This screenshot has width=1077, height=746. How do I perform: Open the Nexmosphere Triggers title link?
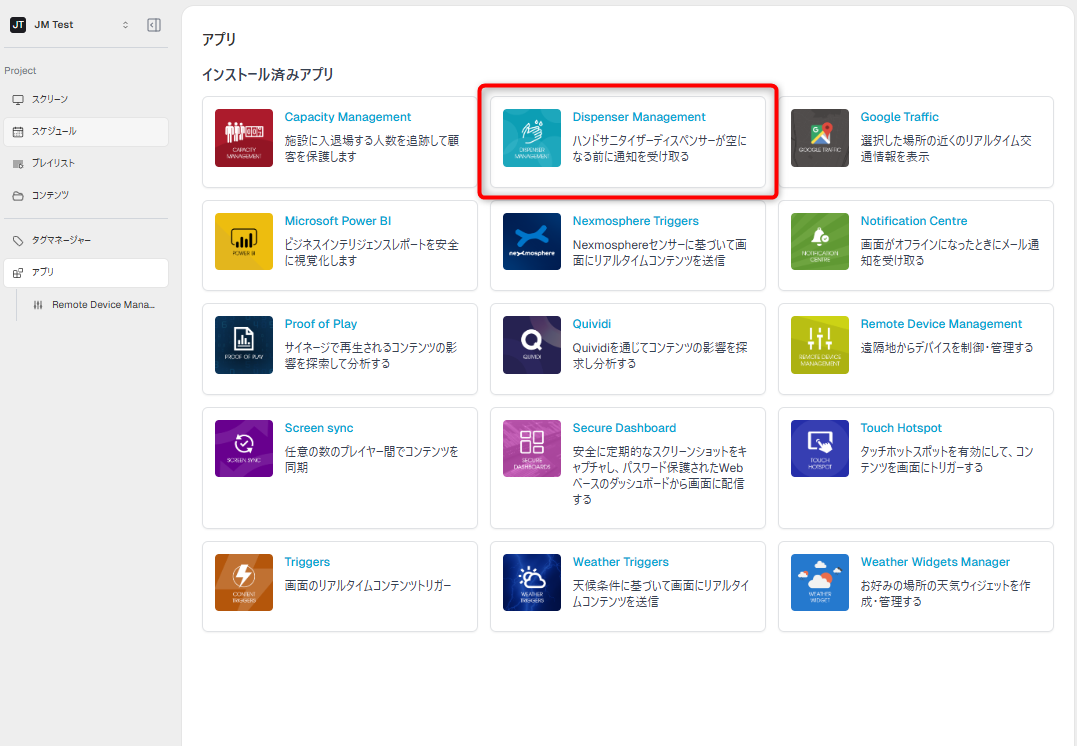[635, 221]
